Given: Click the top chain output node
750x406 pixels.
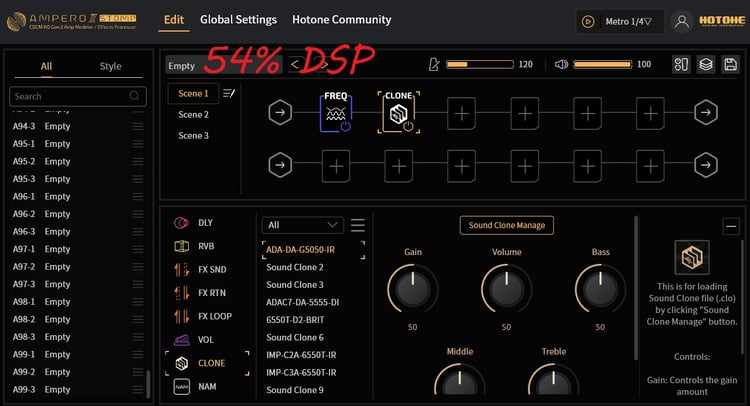Looking at the screenshot, I should click(706, 112).
